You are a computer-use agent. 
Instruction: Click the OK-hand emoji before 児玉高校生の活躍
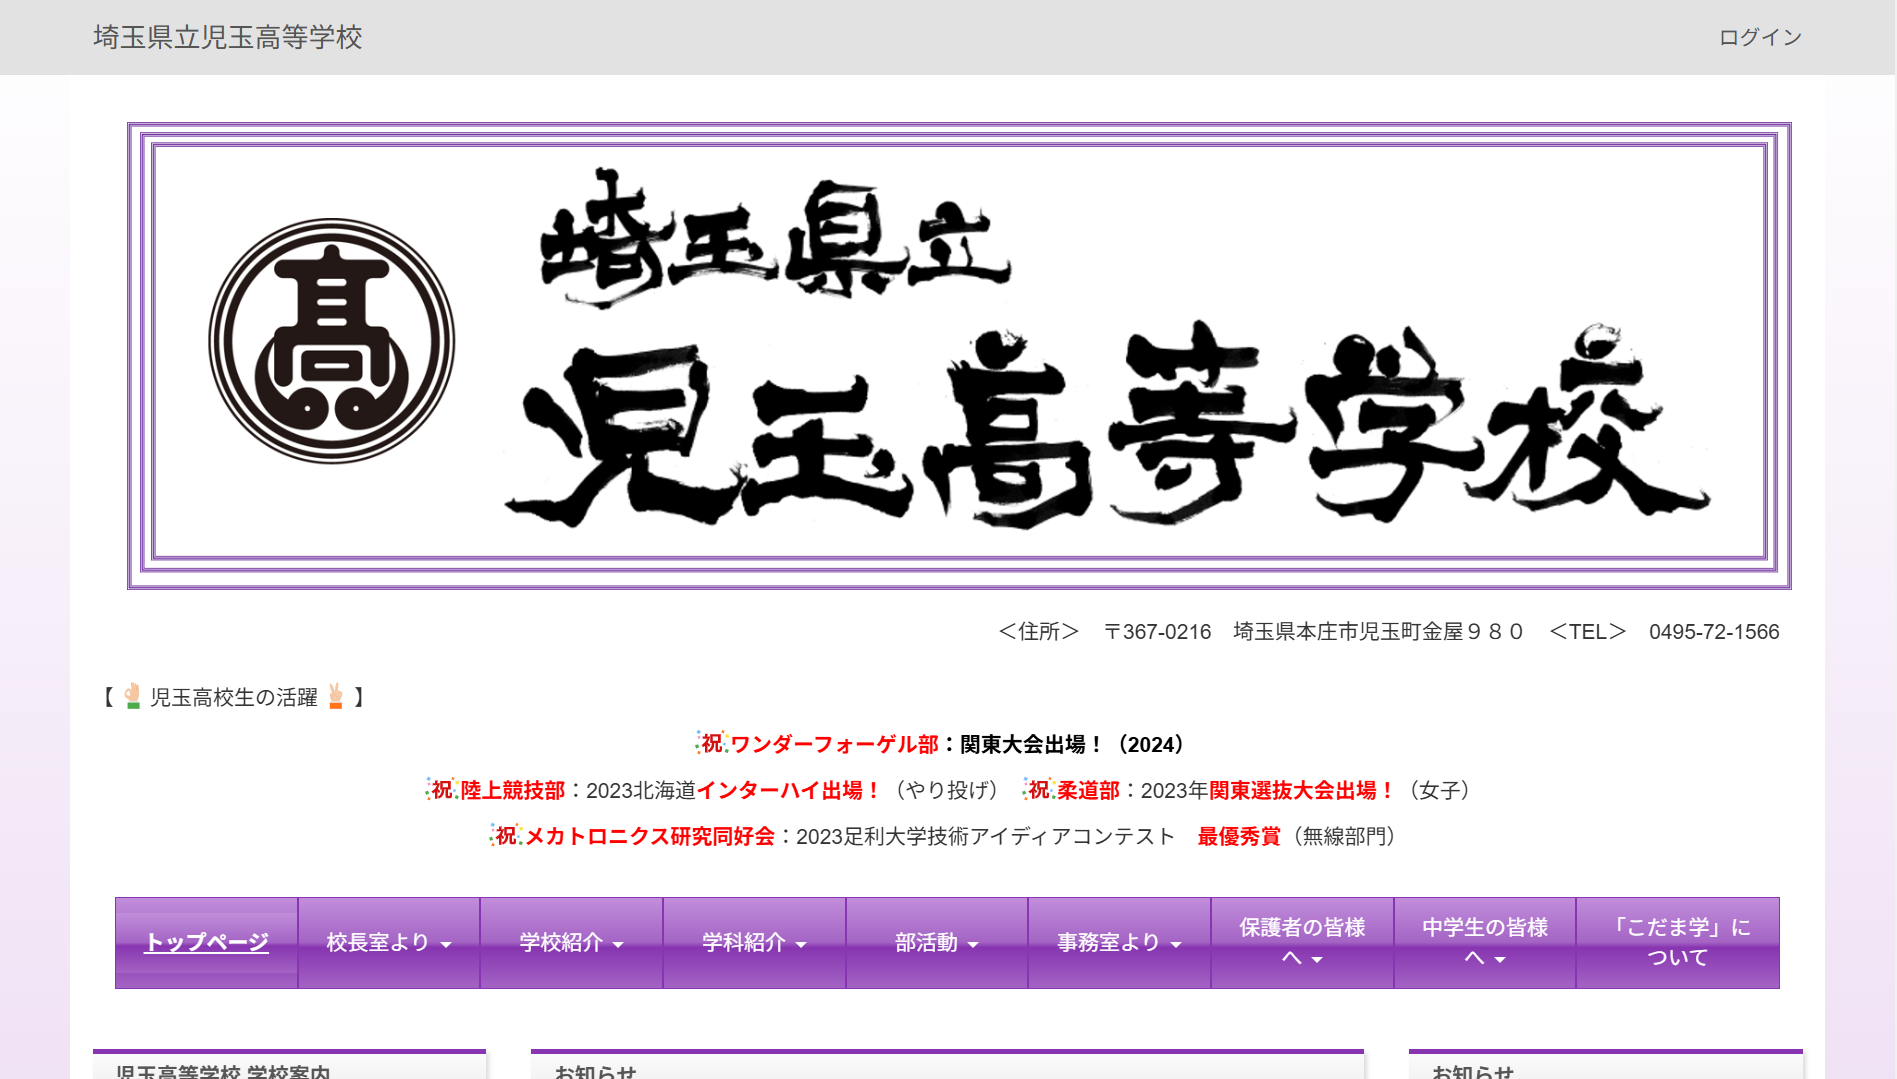(132, 696)
